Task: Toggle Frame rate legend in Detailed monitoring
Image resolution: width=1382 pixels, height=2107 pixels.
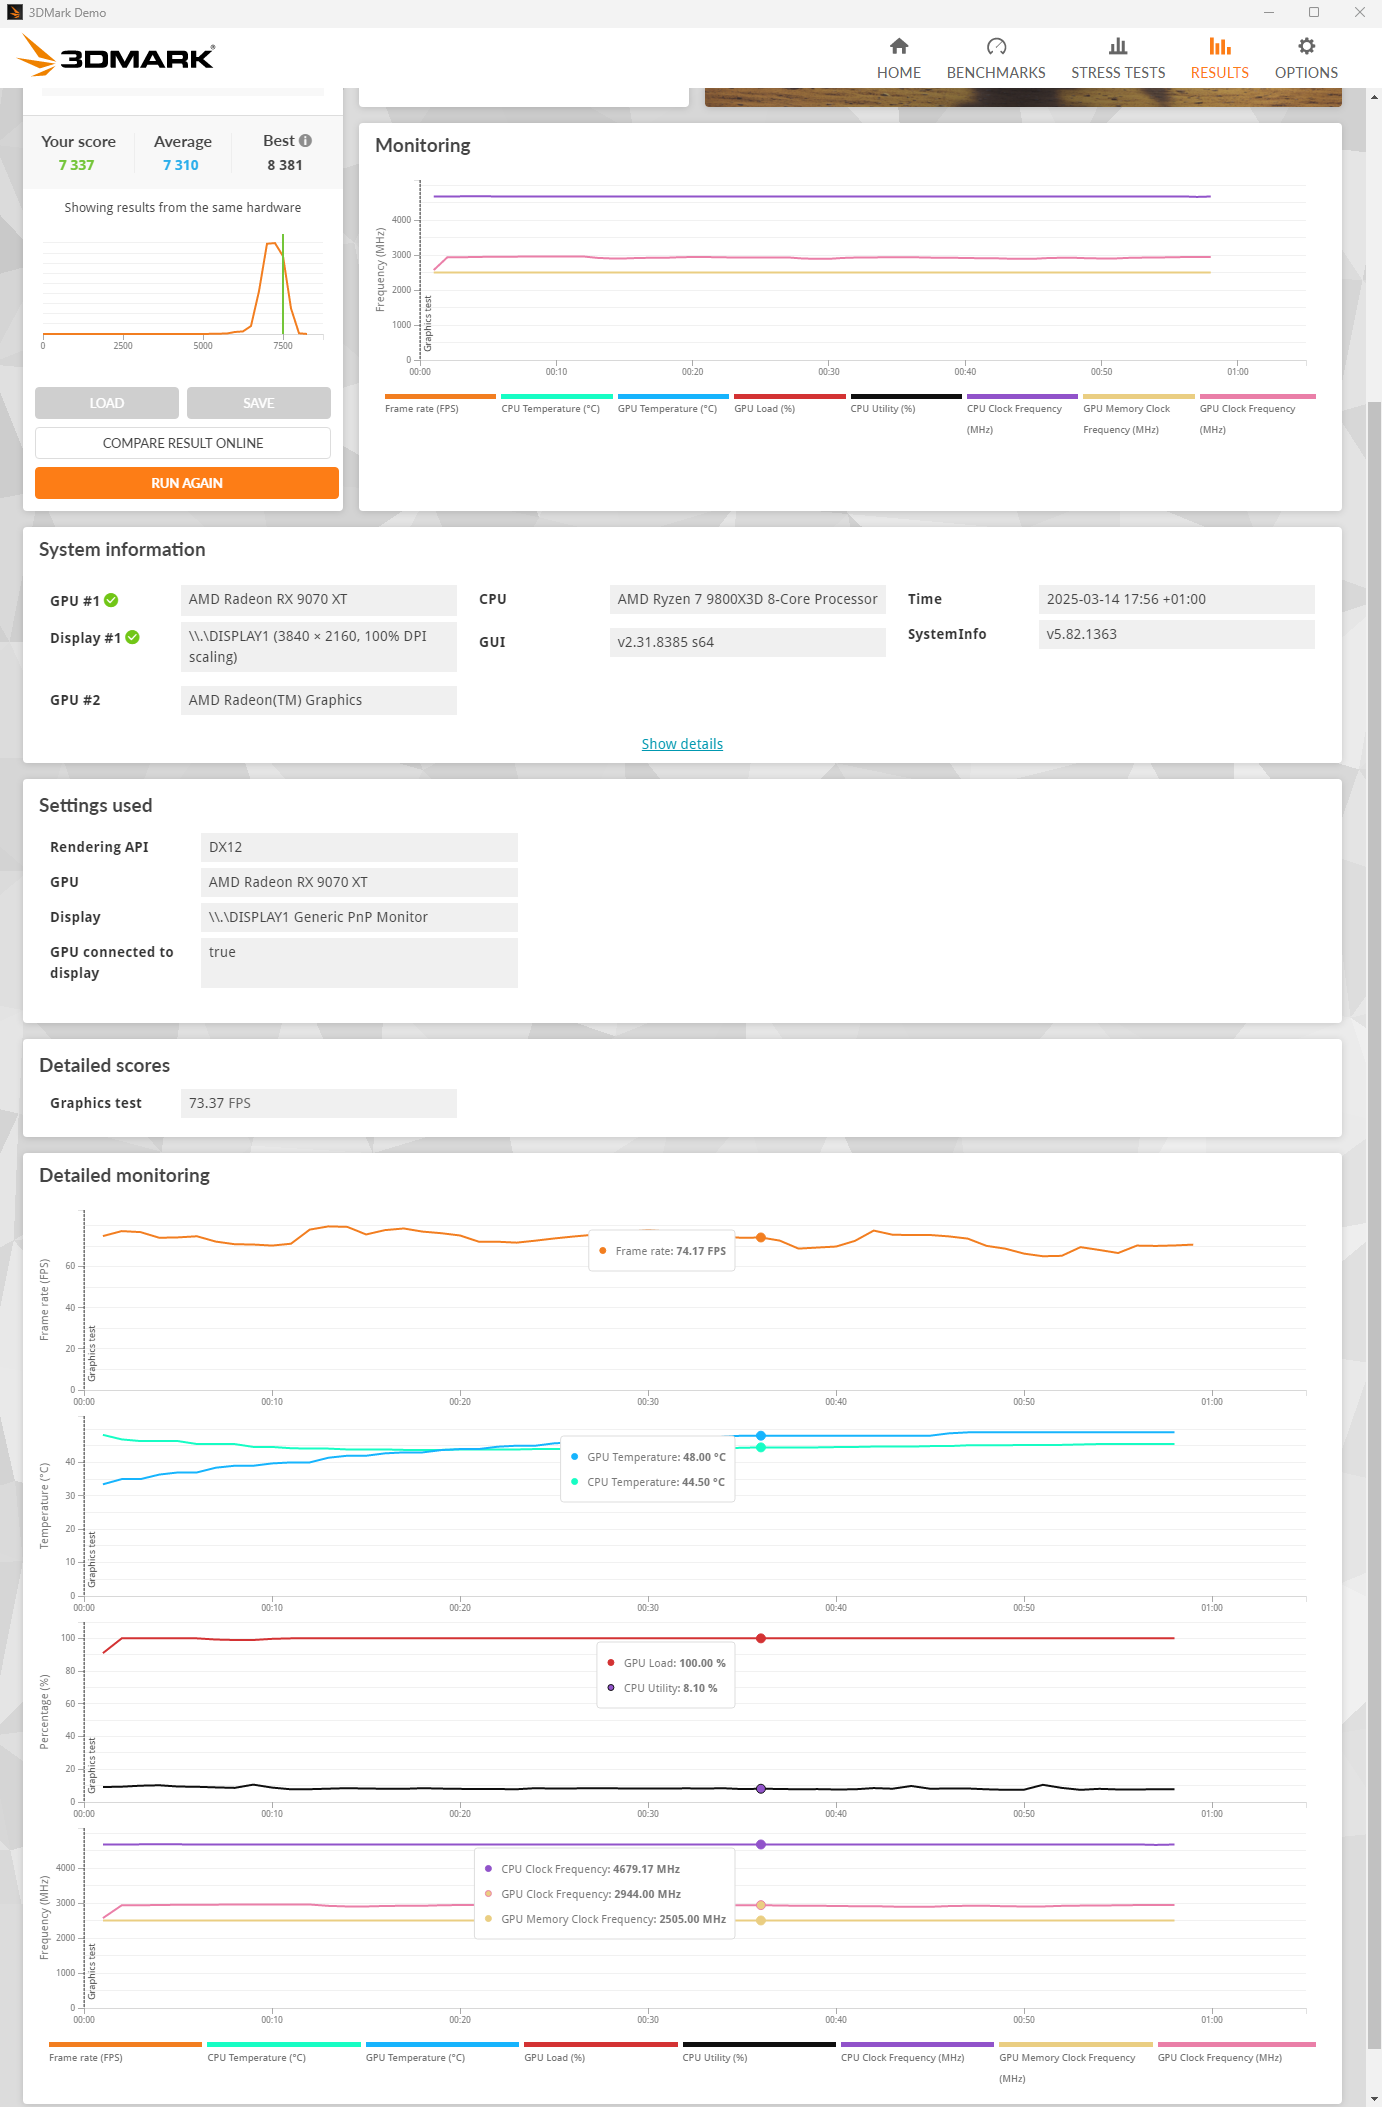Action: tap(125, 2052)
